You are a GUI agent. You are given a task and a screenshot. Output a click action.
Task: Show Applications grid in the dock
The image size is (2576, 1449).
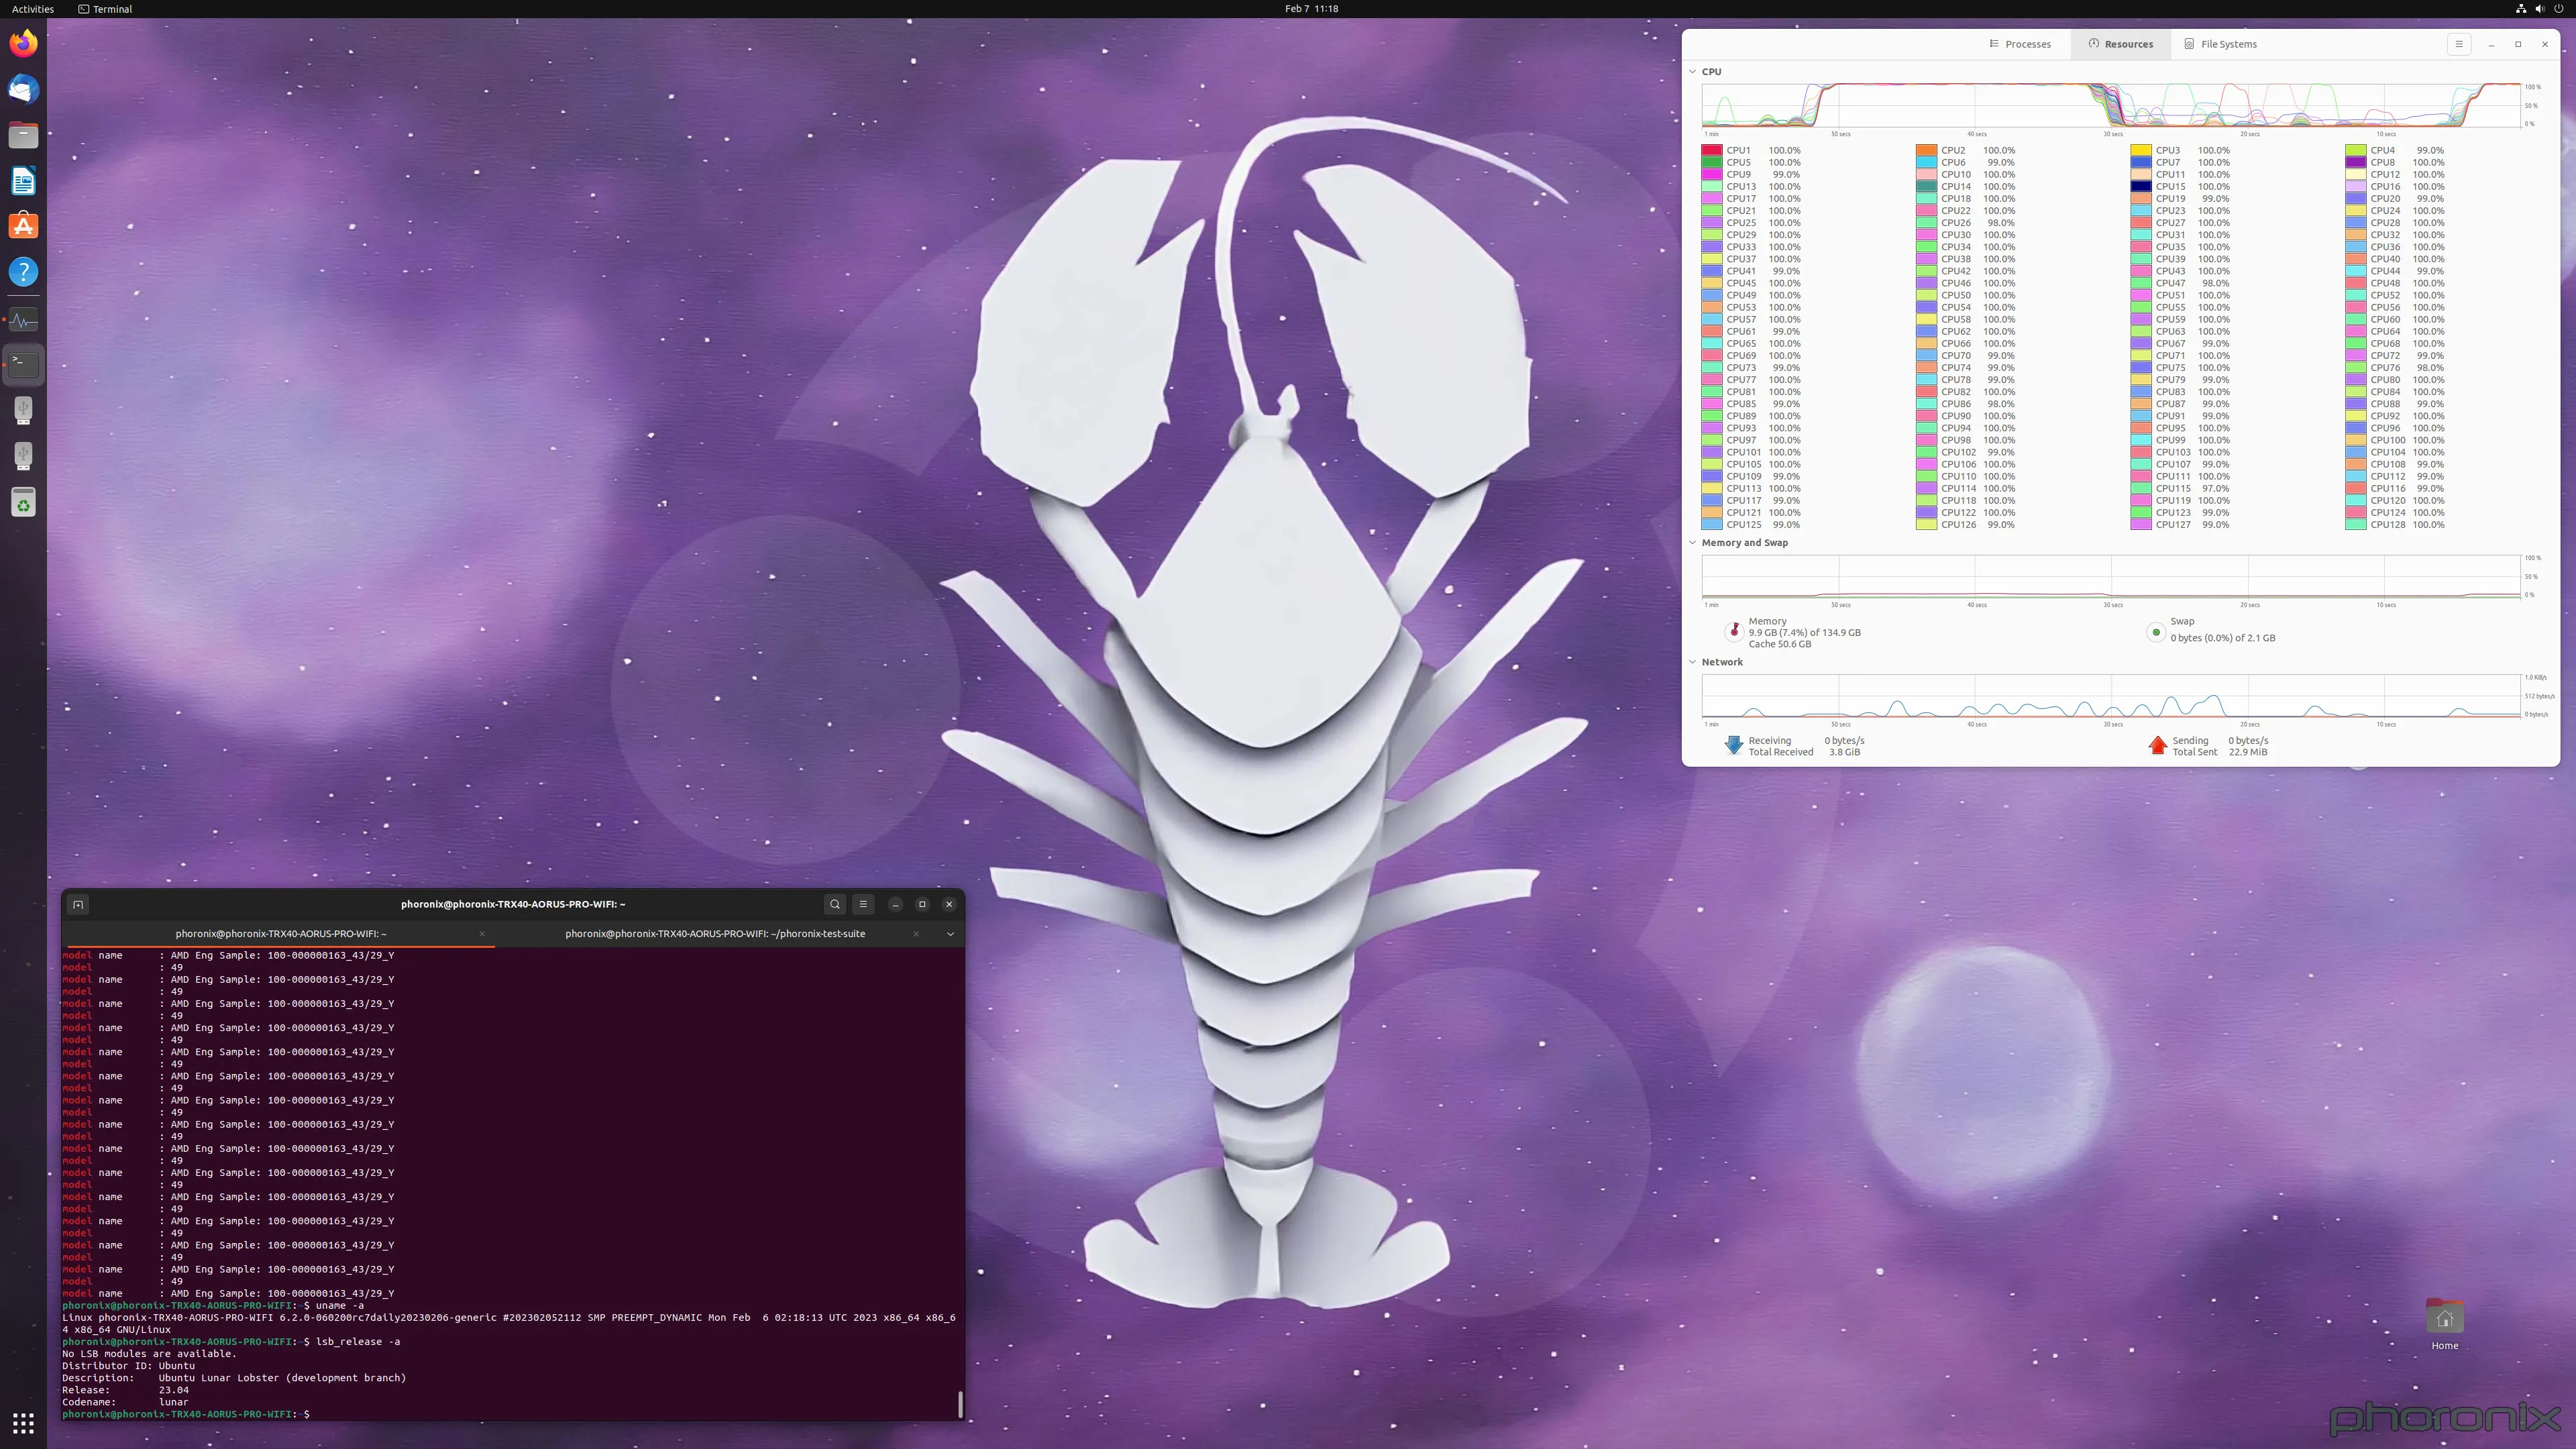[23, 1423]
